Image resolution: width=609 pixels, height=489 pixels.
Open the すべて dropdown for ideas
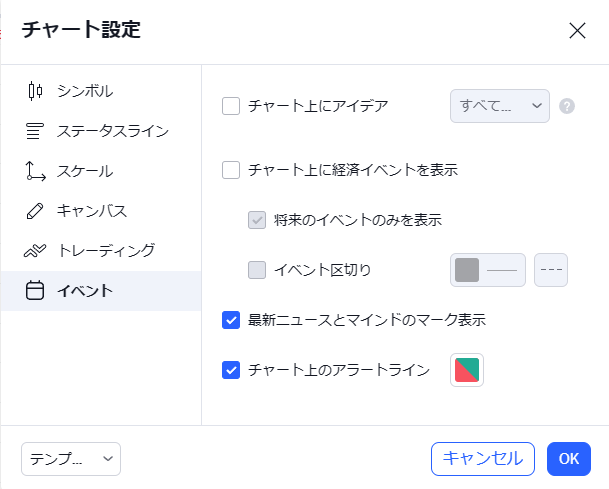point(499,106)
